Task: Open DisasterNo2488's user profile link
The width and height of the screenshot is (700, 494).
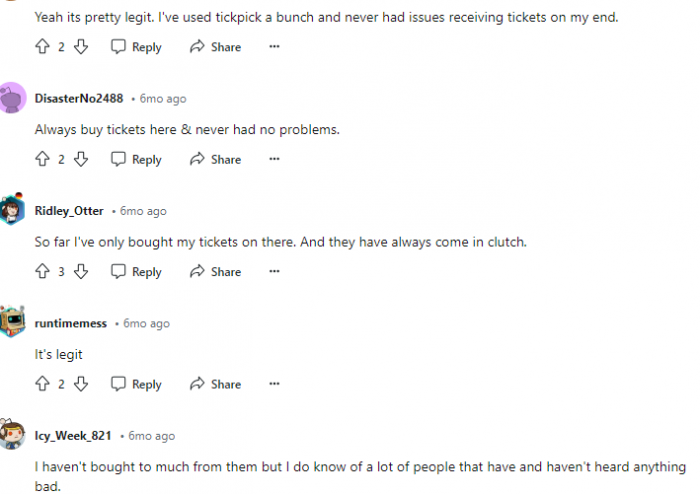Action: (79, 98)
